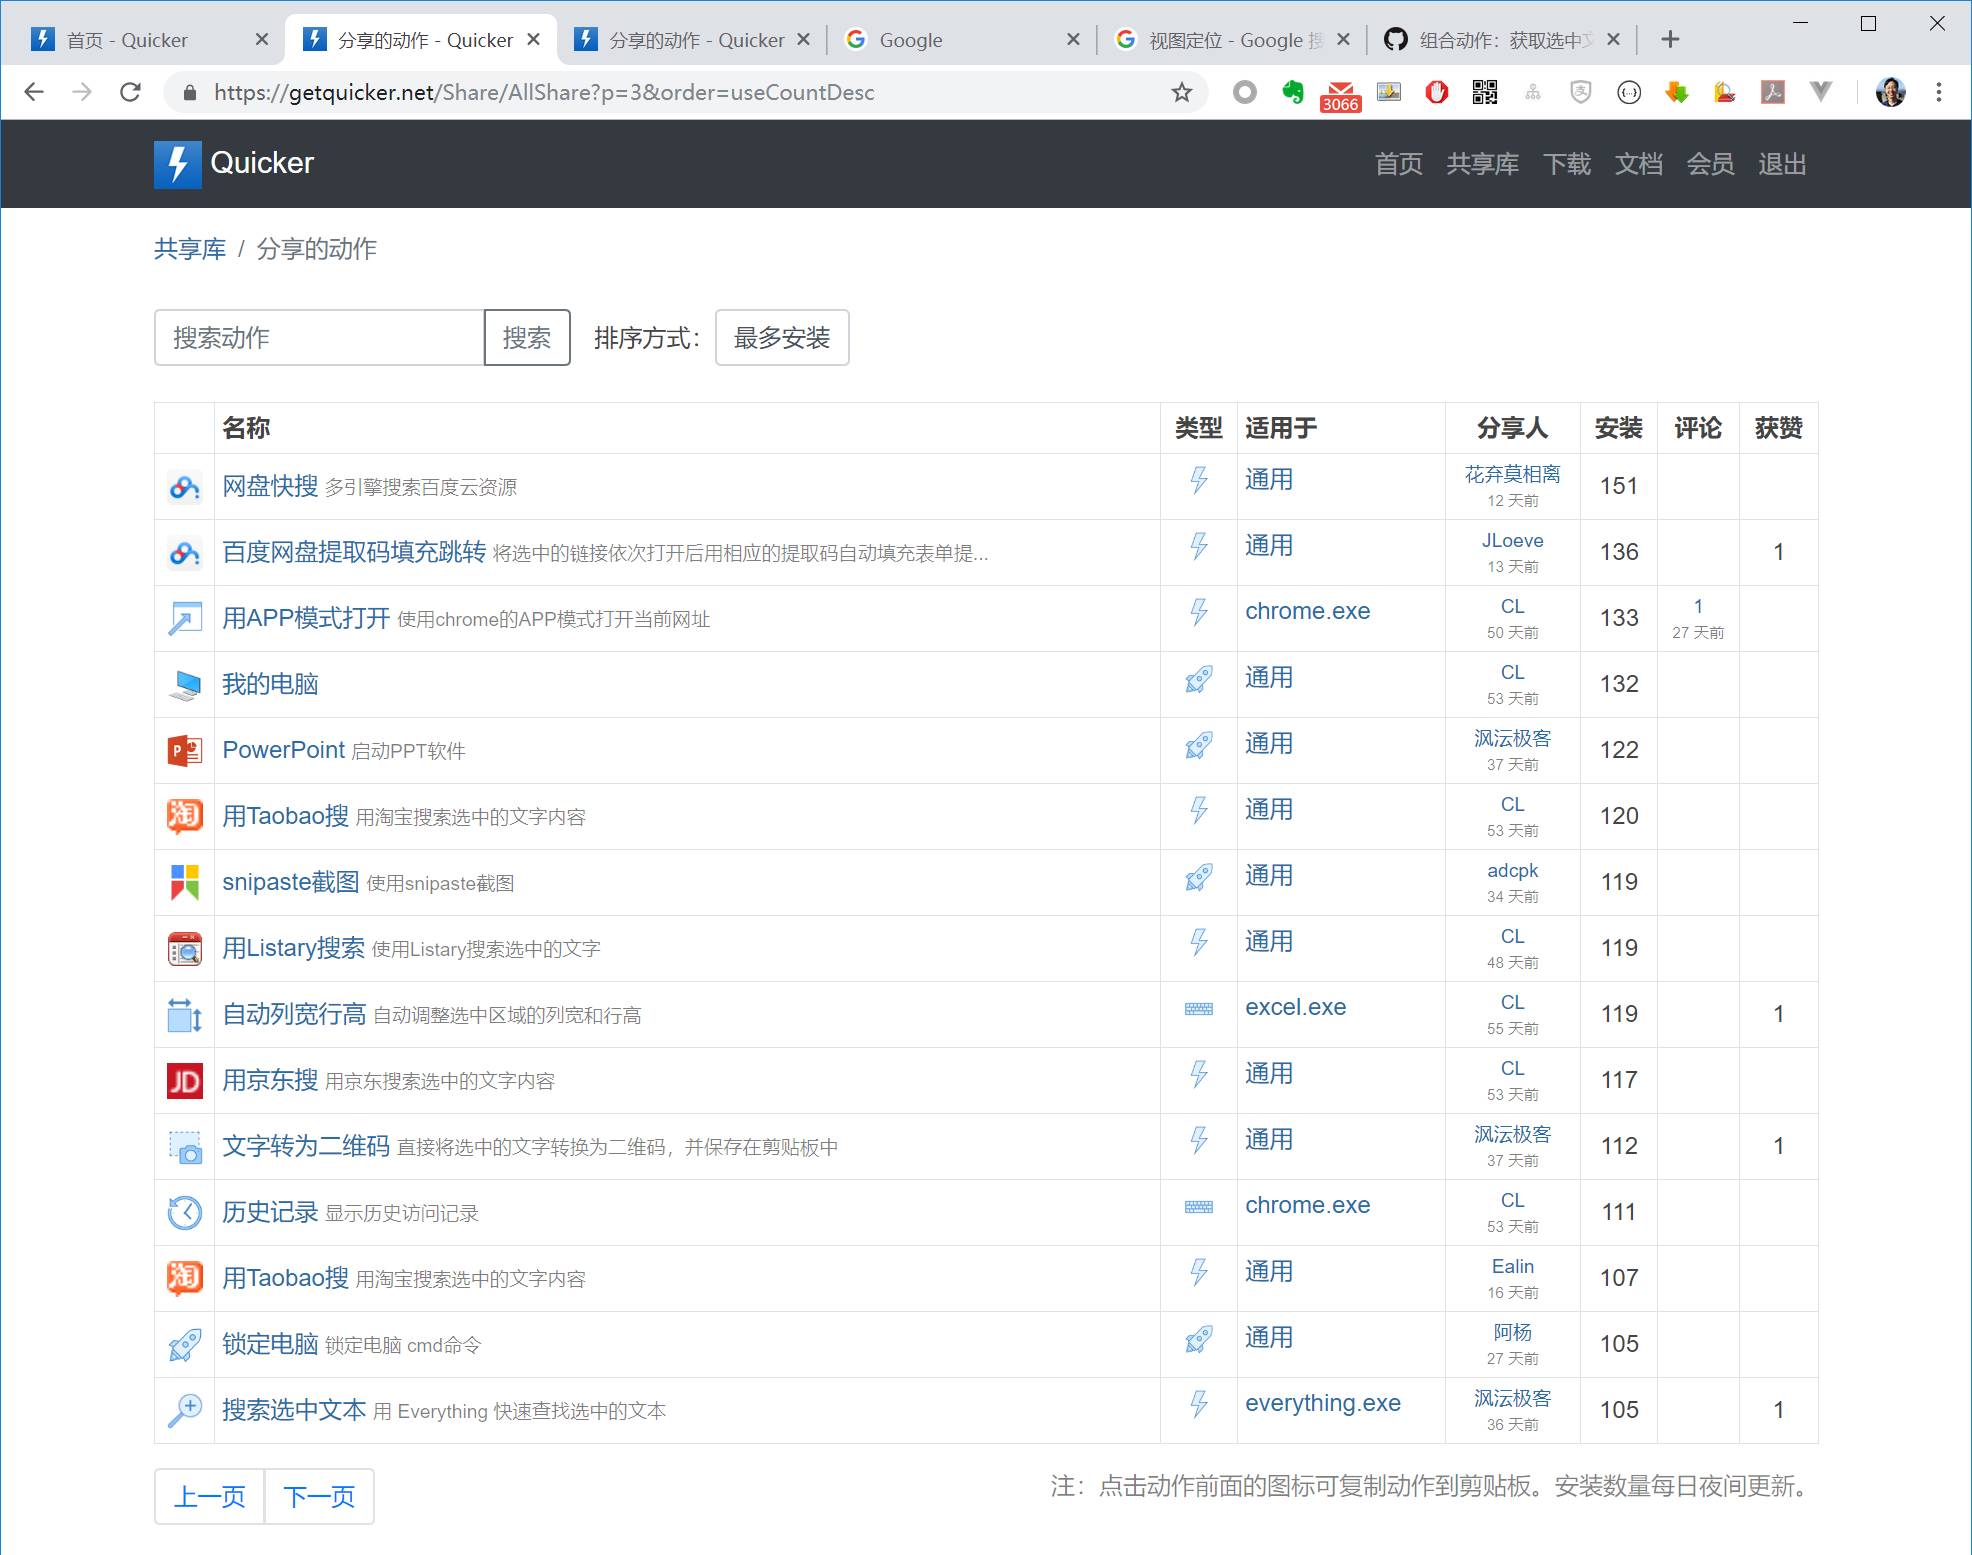Click the 搜索选中文本 magnifier icon

tap(185, 1410)
